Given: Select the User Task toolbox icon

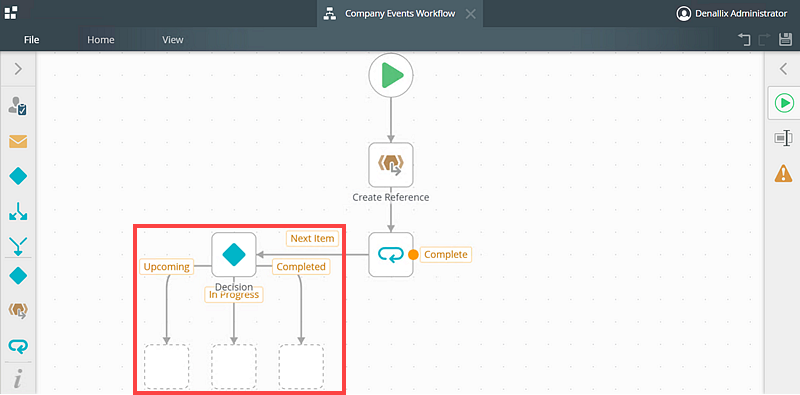Looking at the screenshot, I should (x=18, y=106).
